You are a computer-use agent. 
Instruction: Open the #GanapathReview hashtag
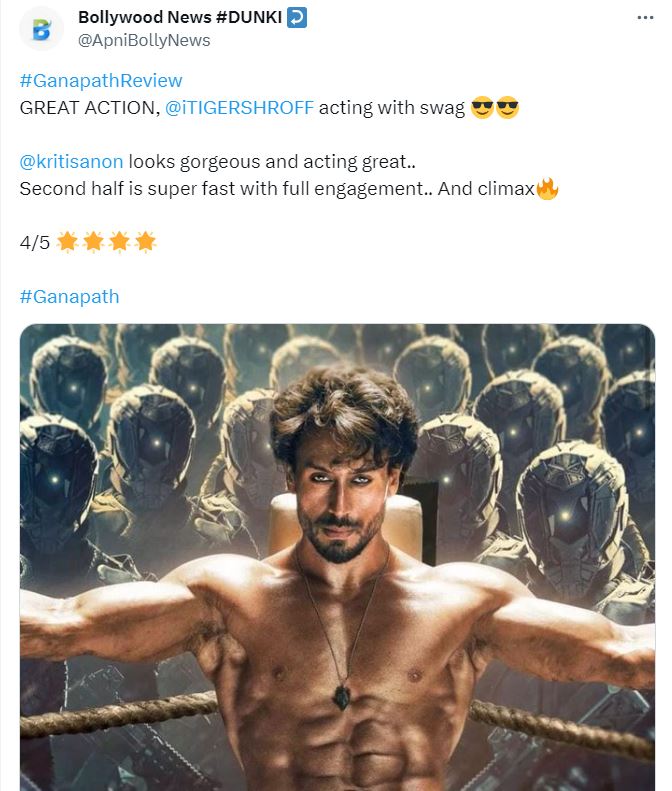101,81
